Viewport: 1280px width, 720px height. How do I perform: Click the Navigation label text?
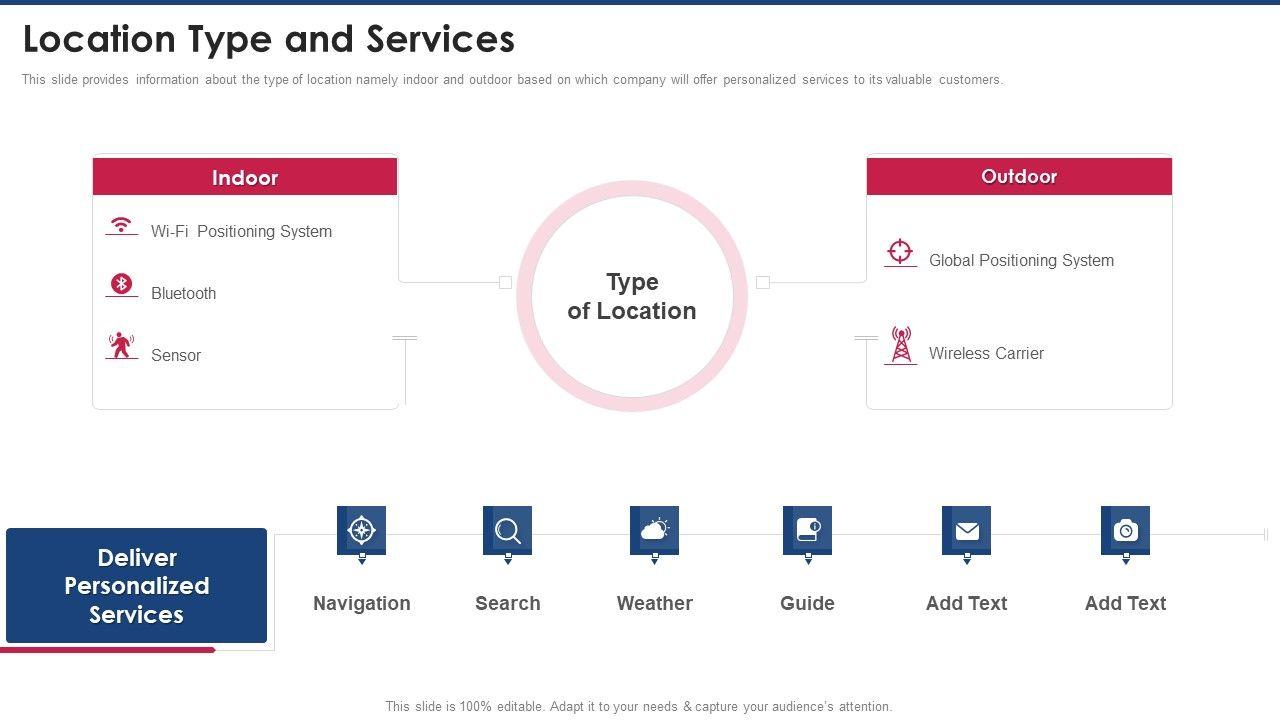(361, 603)
